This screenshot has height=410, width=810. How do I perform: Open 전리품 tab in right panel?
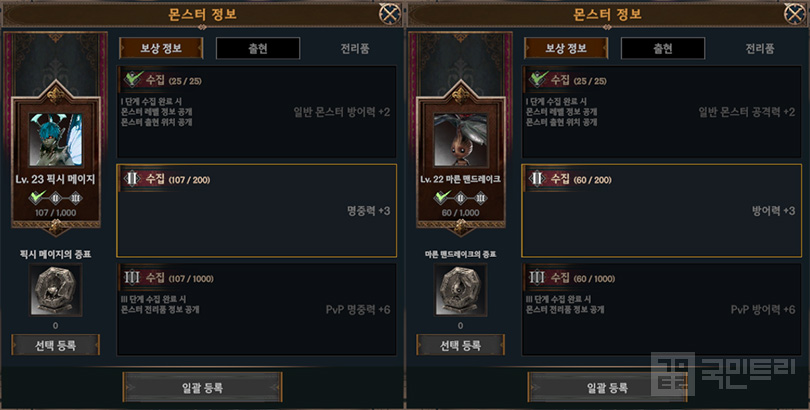[x=759, y=49]
